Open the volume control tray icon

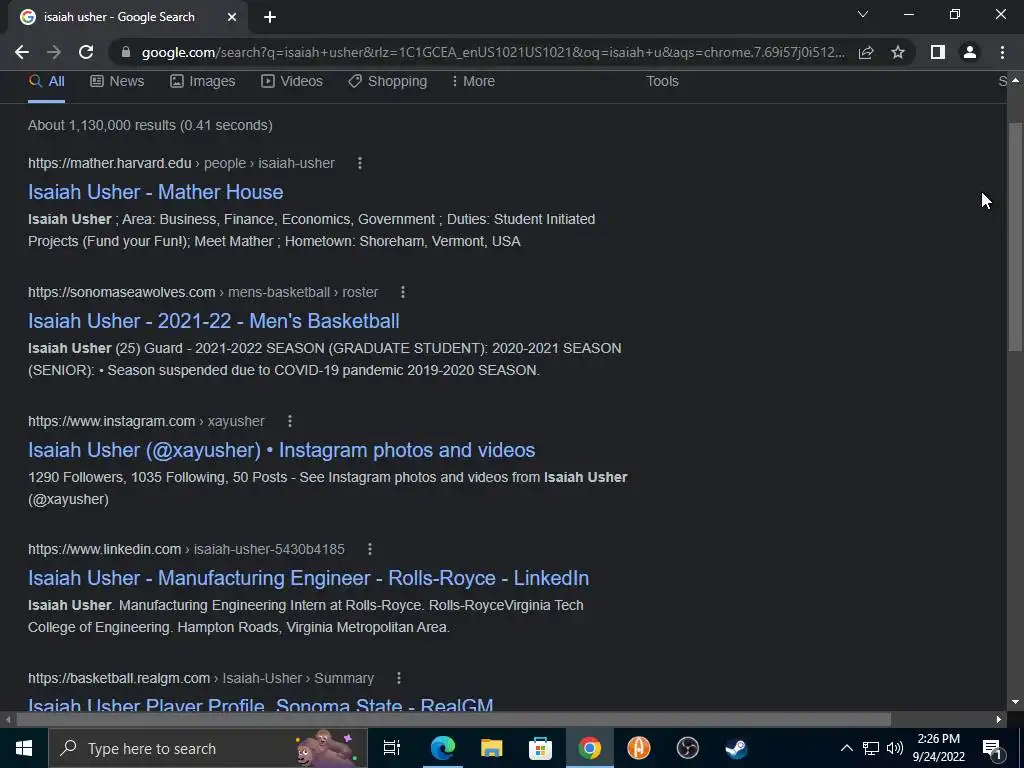[895, 748]
